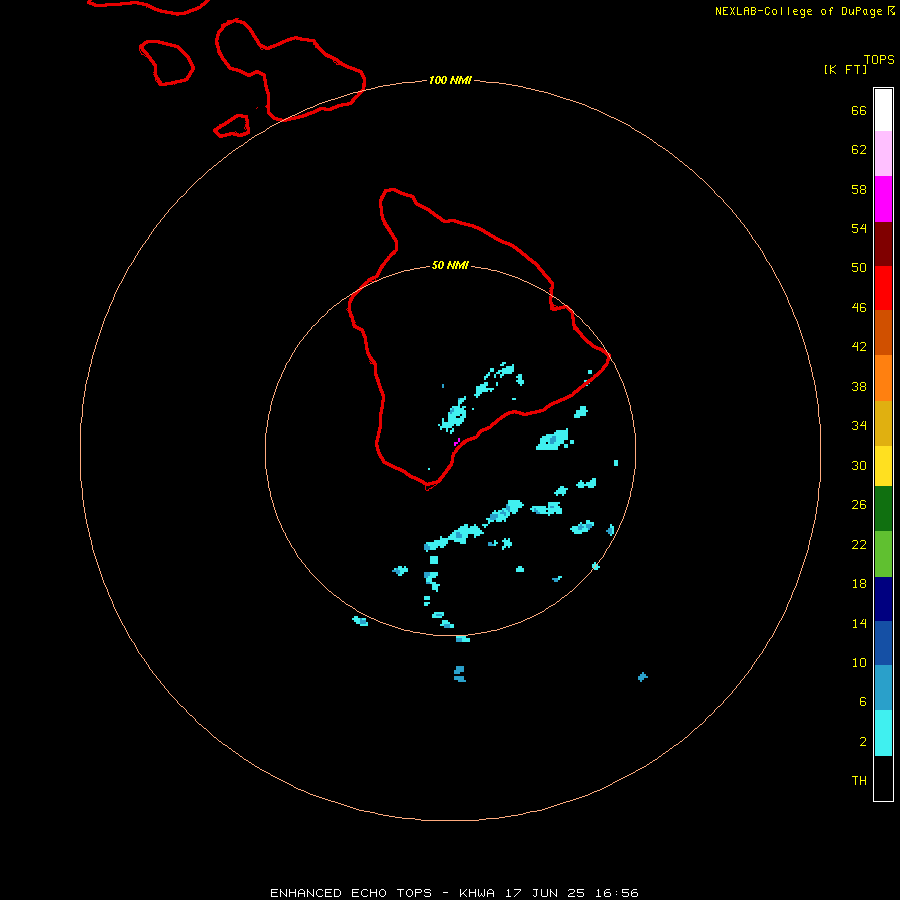Screen dimensions: 900x900
Task: Click the yellow 34 kft legend swatch
Action: (883, 465)
